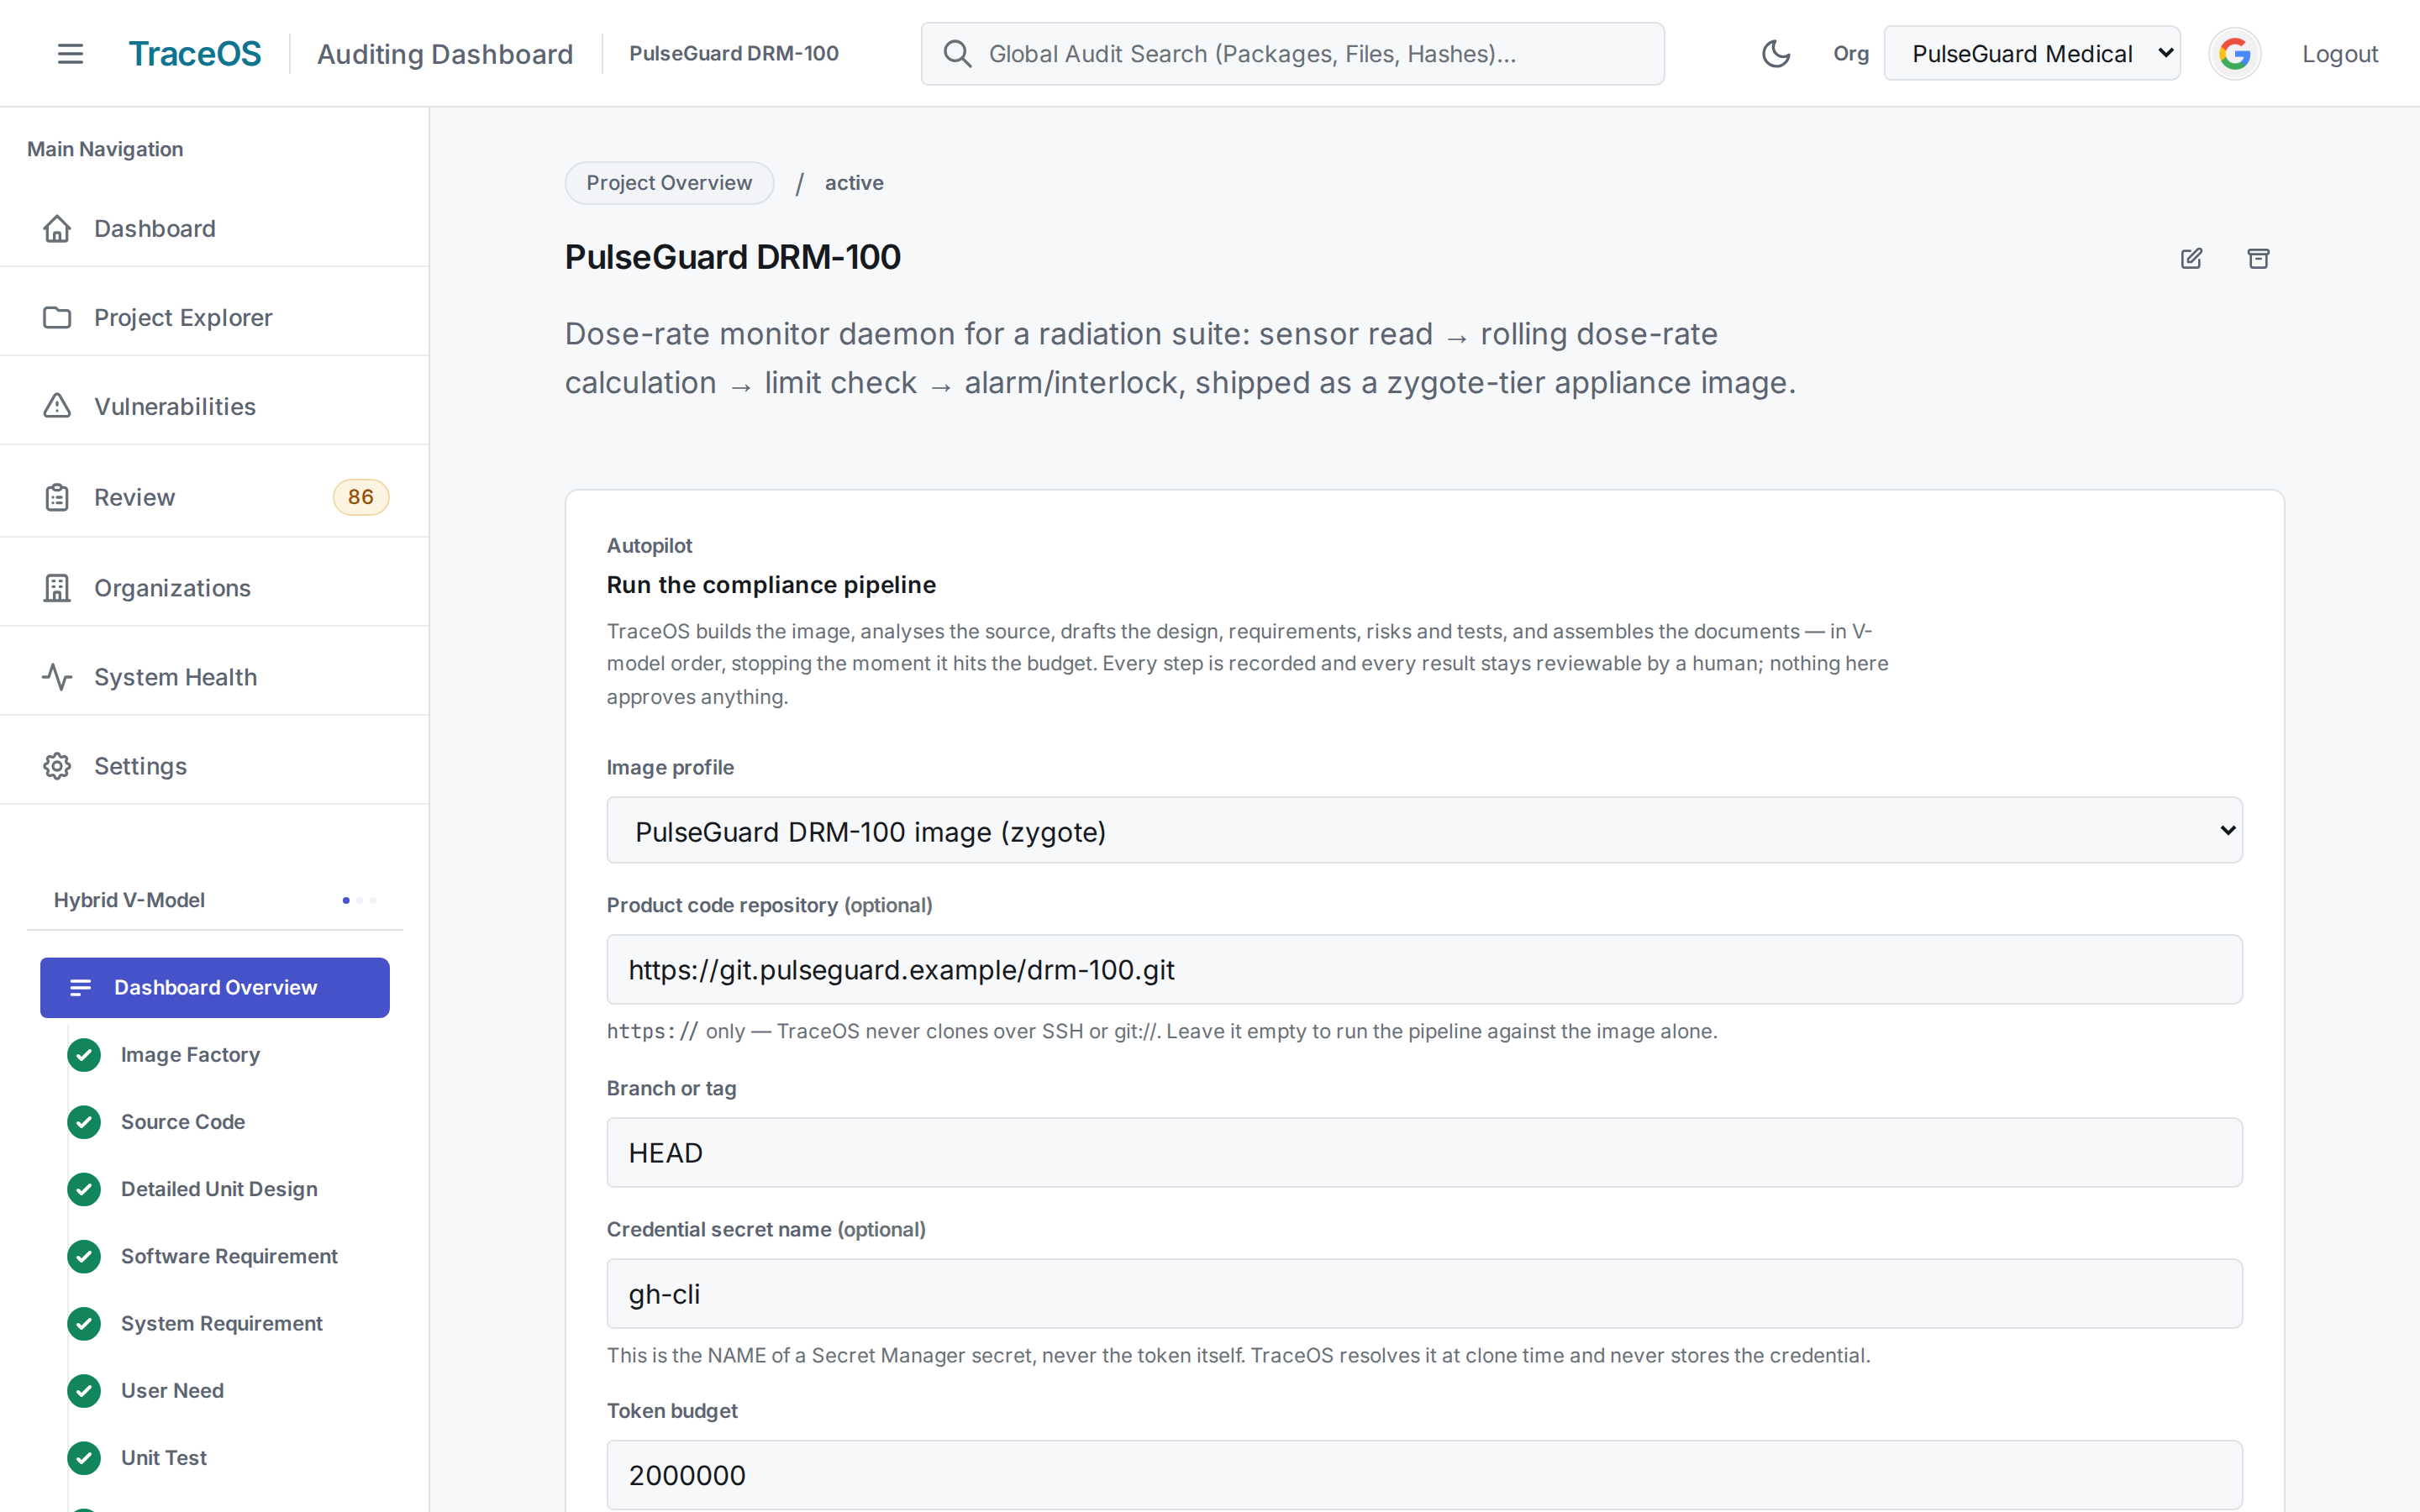
Task: Click the Product code repository field
Action: pyautogui.click(x=1424, y=970)
